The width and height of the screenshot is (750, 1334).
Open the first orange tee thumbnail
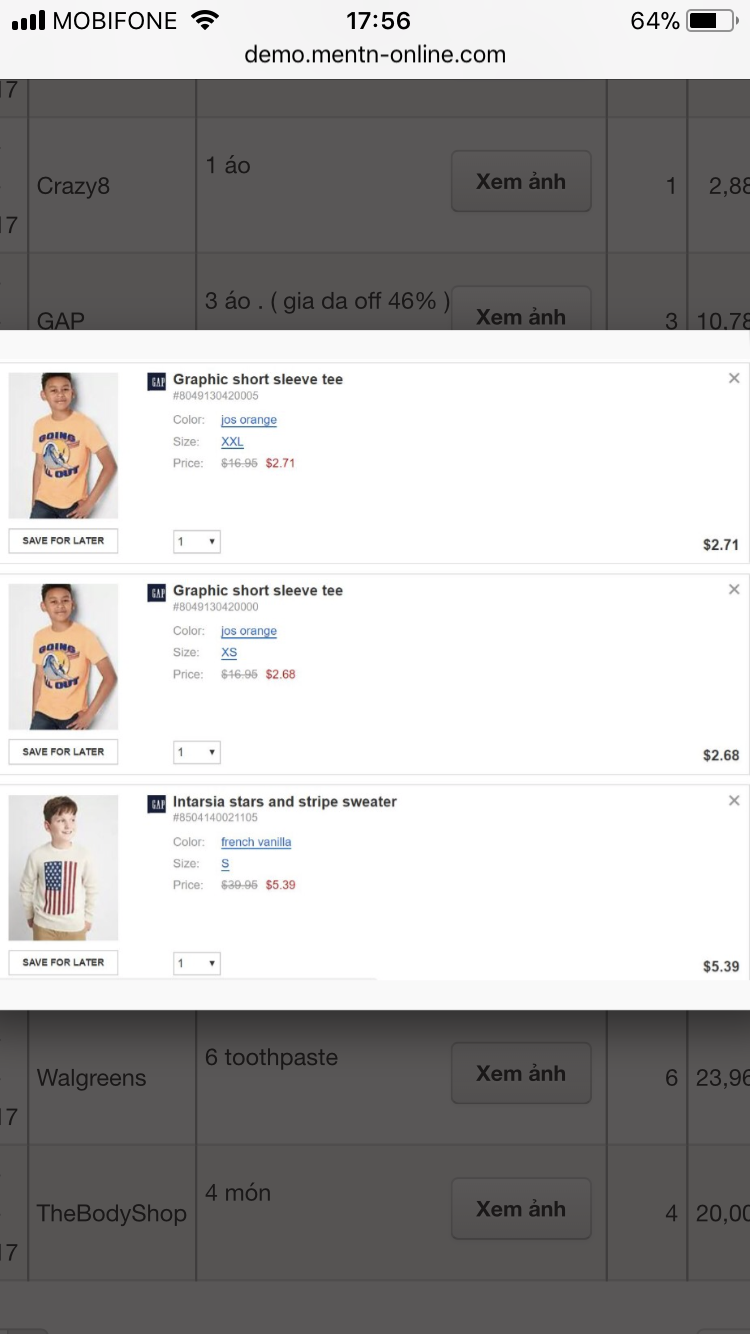(x=63, y=445)
